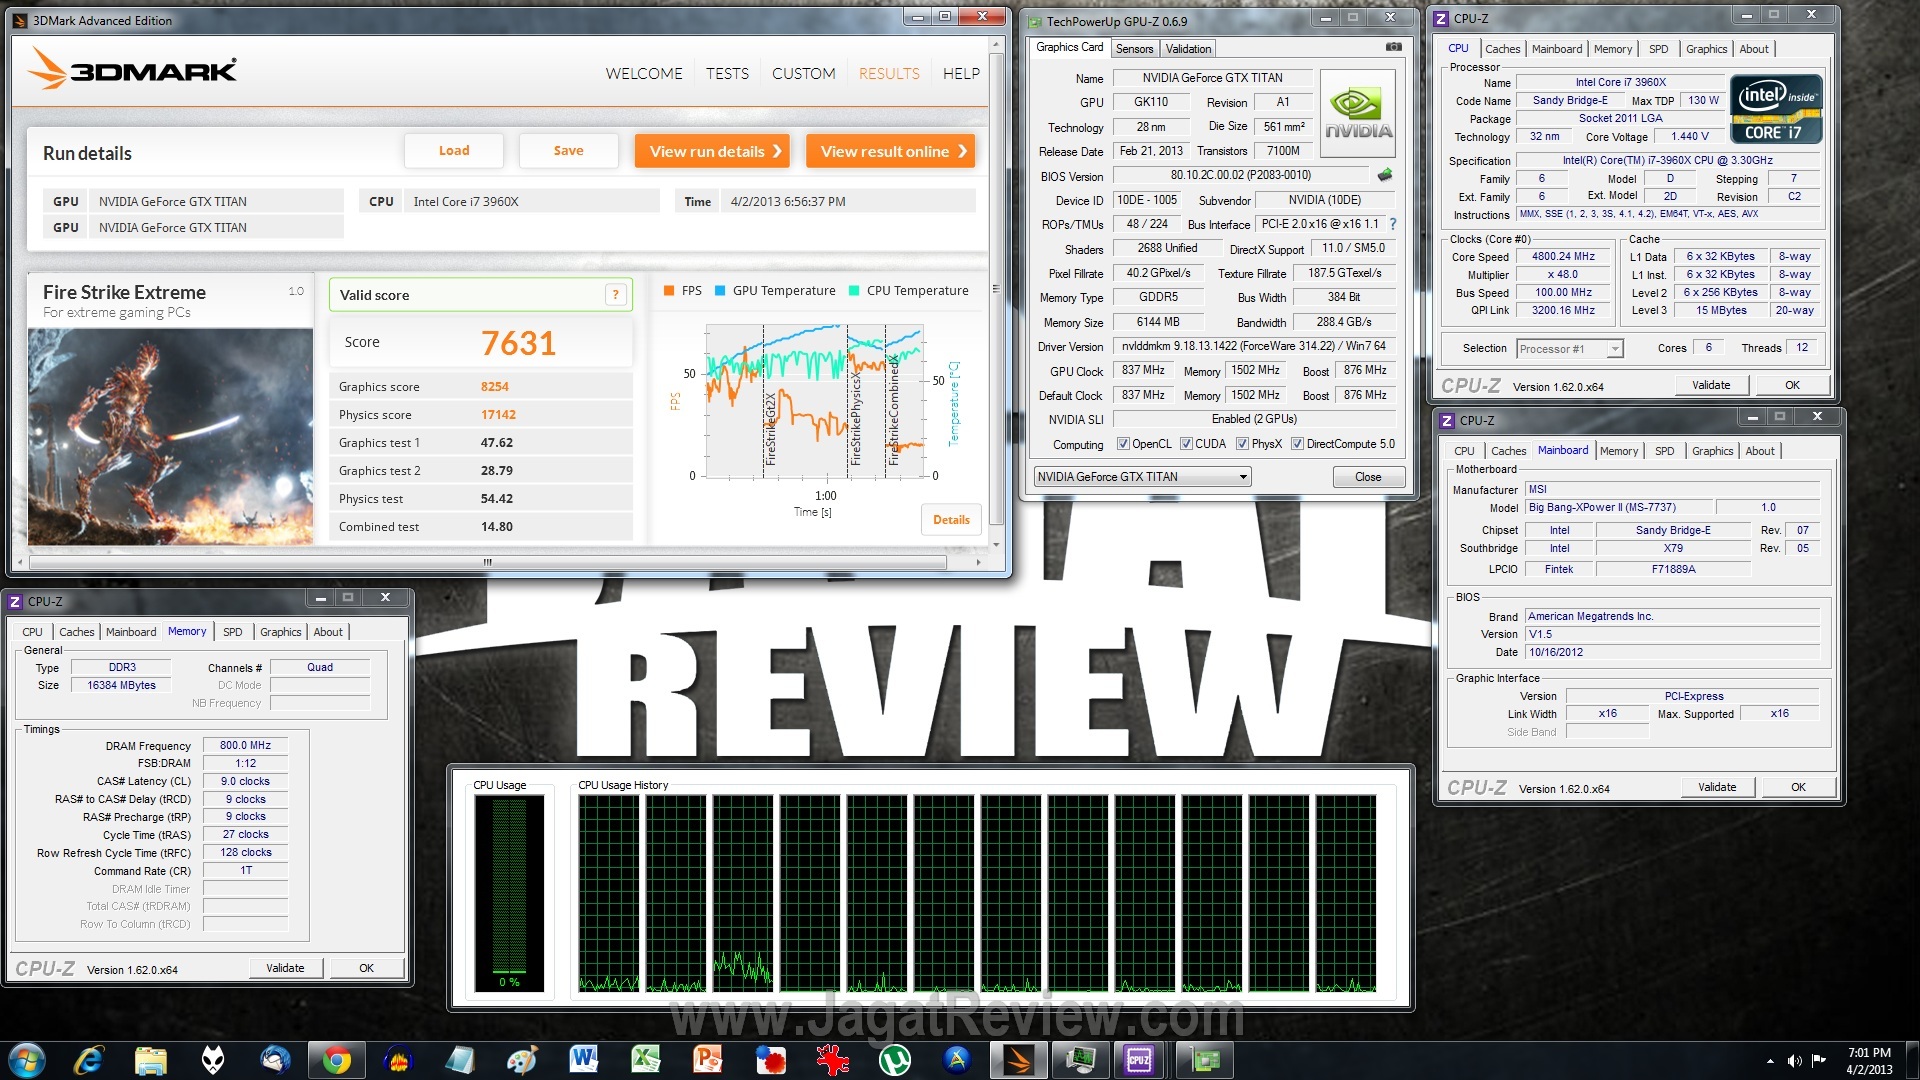This screenshot has width=1920, height=1080.
Task: Click the CPU-Z taskbar icon
Action: pyautogui.click(x=1139, y=1060)
